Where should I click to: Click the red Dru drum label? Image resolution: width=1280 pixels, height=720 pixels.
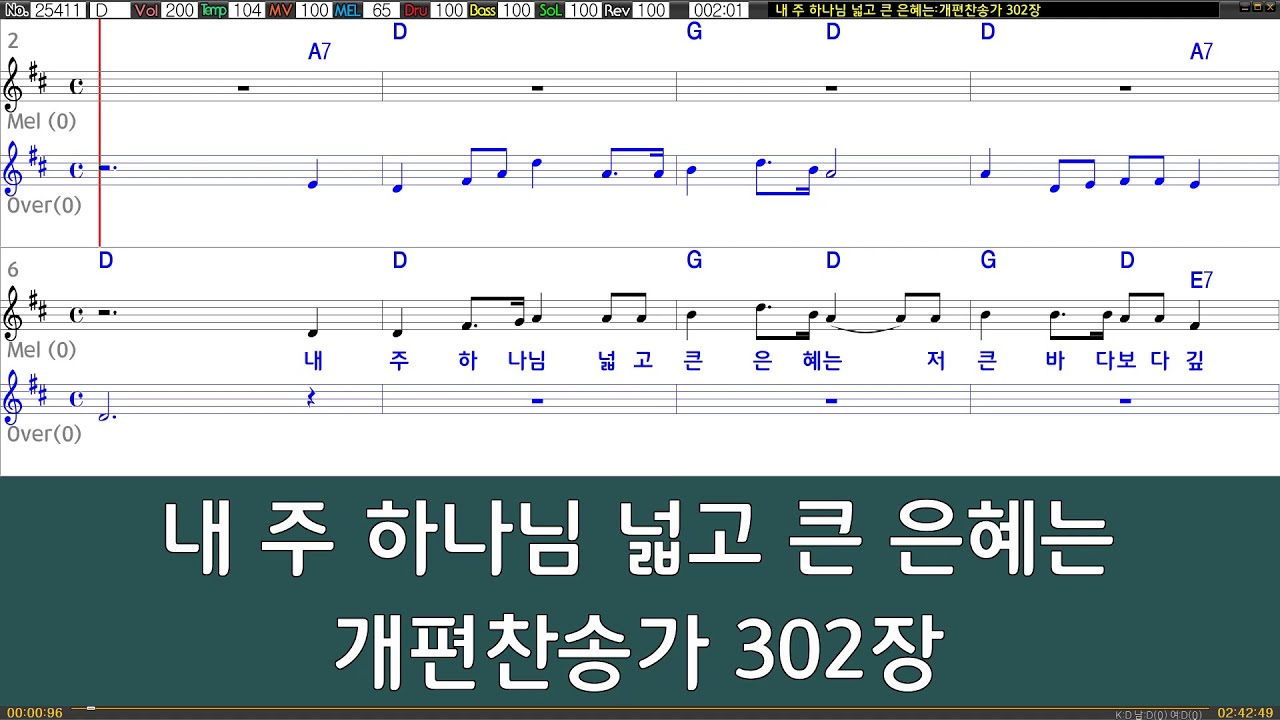415,10
